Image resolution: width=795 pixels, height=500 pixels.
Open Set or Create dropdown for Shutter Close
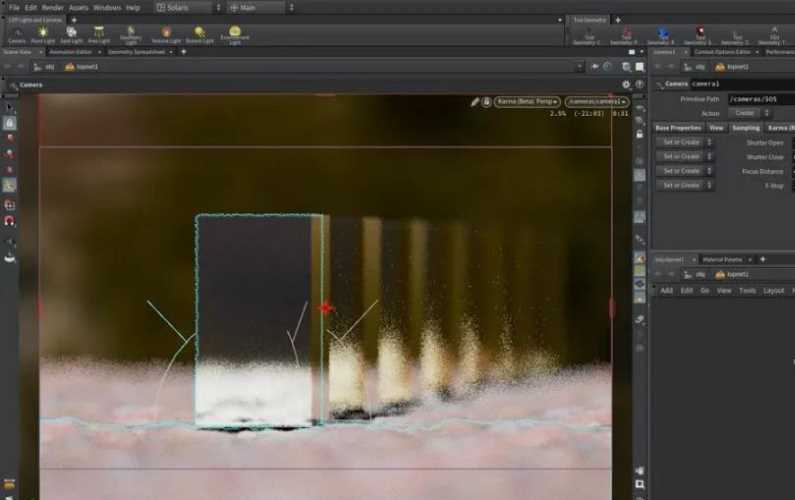(684, 157)
